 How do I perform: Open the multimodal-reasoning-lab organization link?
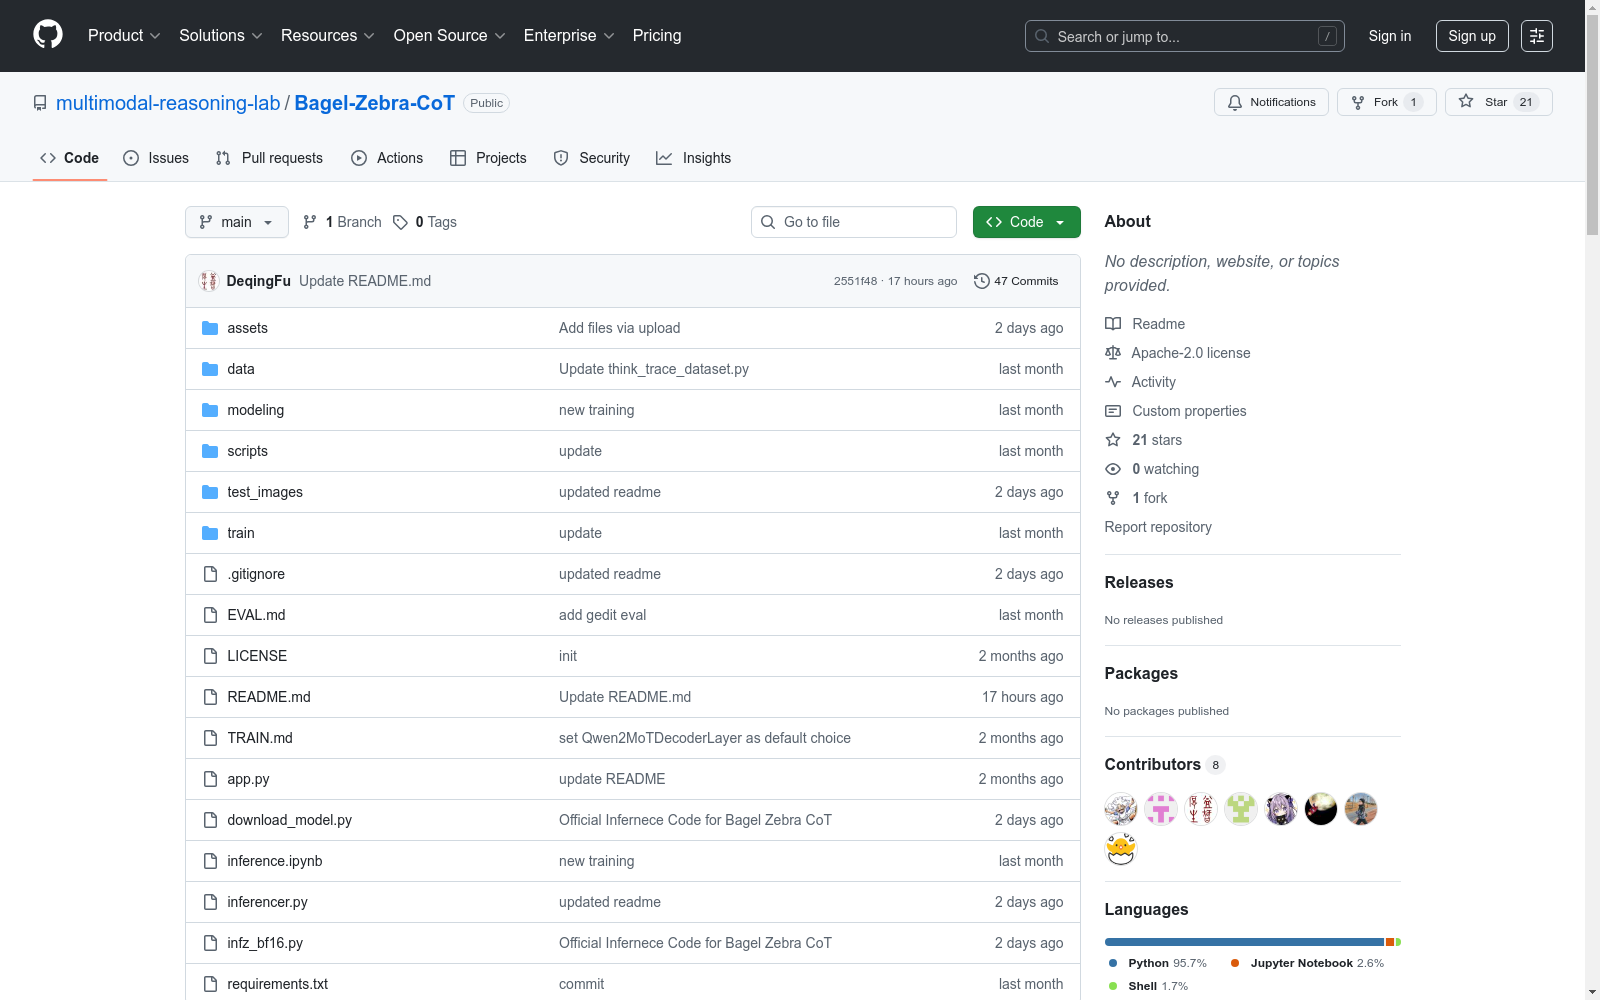168,103
